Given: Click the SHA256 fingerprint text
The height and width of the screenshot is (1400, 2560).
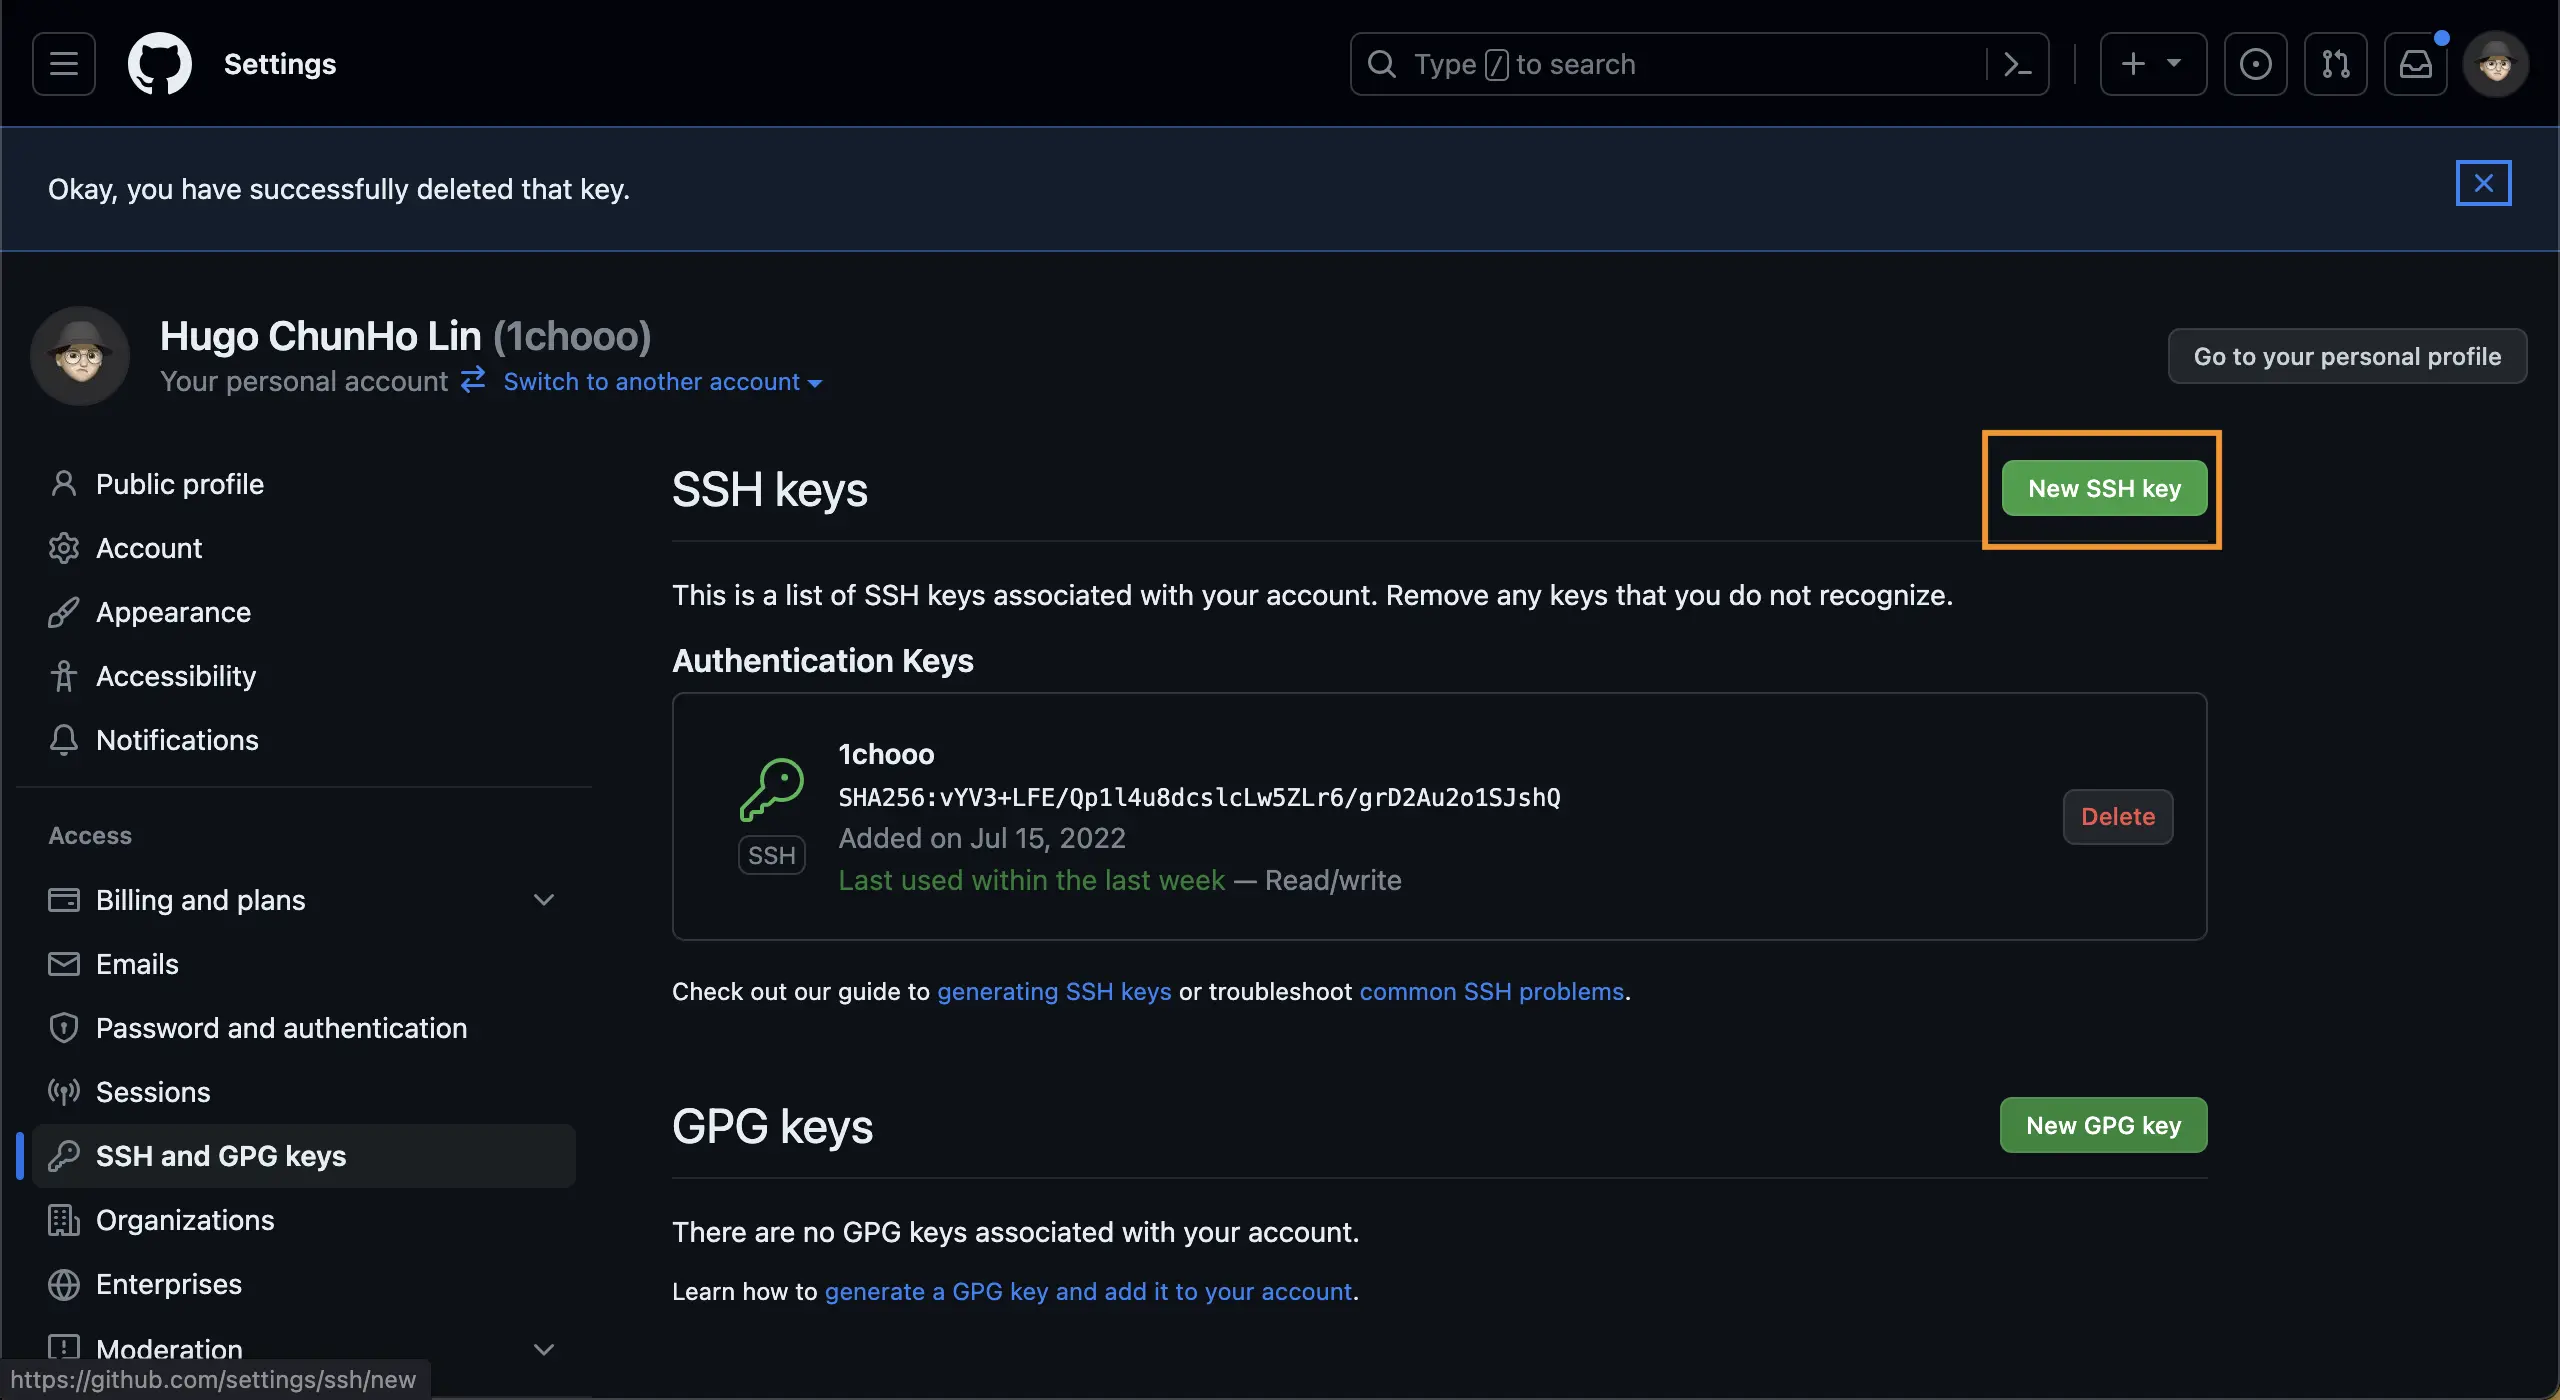Looking at the screenshot, I should pyautogui.click(x=1199, y=797).
